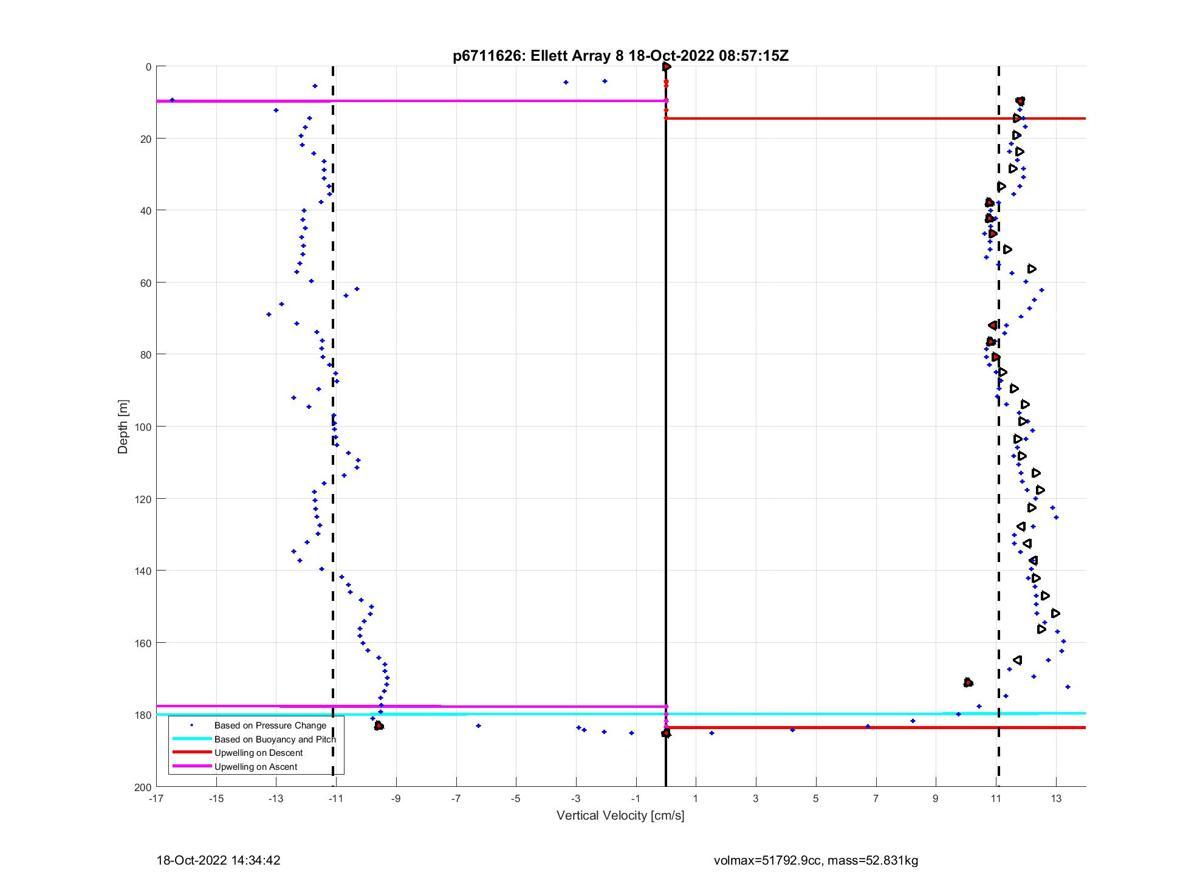Image resolution: width=1200 pixels, height=885 pixels.
Task: Select legend entry Based on Buoyancy and Pitch
Action: (275, 739)
